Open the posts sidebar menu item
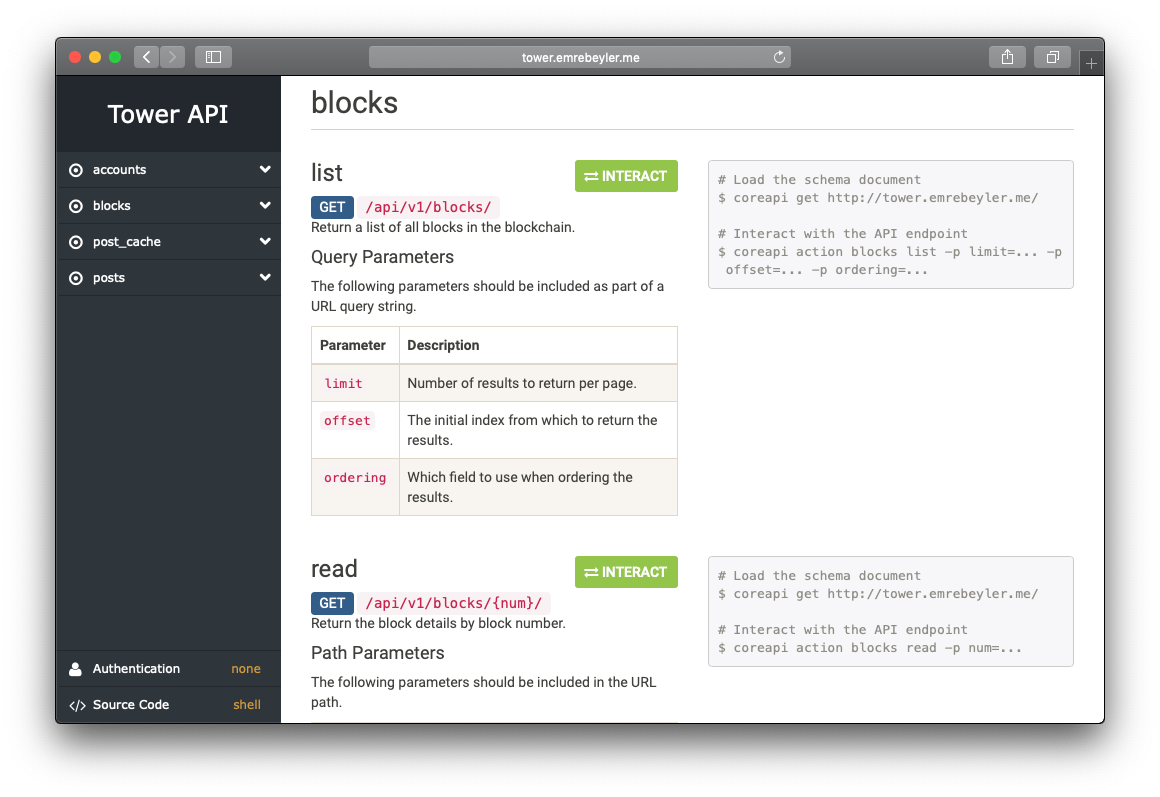This screenshot has height=797, width=1160. pos(169,278)
